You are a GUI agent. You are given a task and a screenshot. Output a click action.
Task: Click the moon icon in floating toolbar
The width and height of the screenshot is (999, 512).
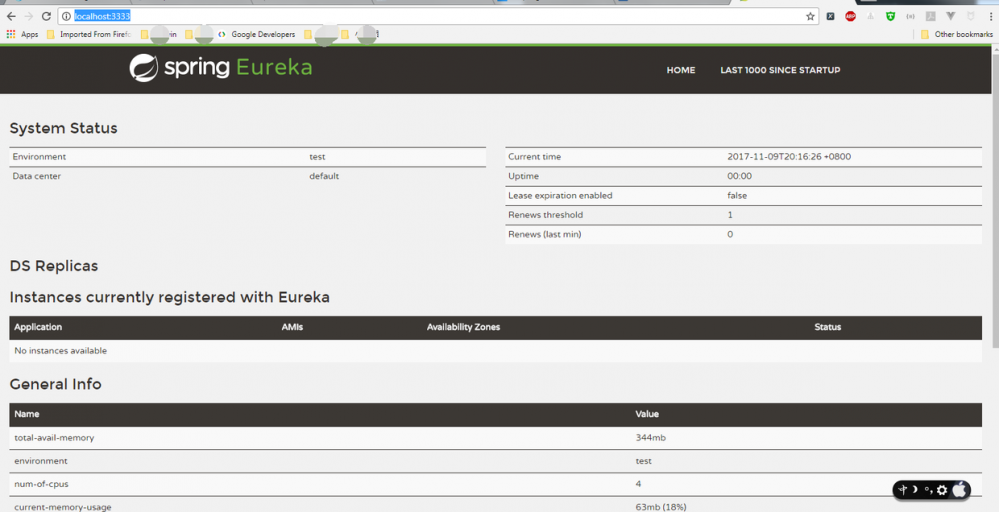pyautogui.click(x=915, y=489)
